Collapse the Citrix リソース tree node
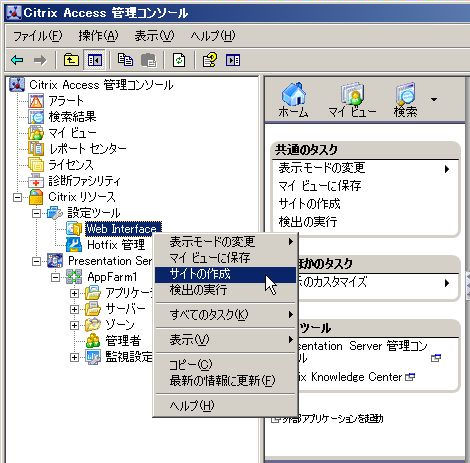Viewport: 470px width, 463px height. pos(17,197)
